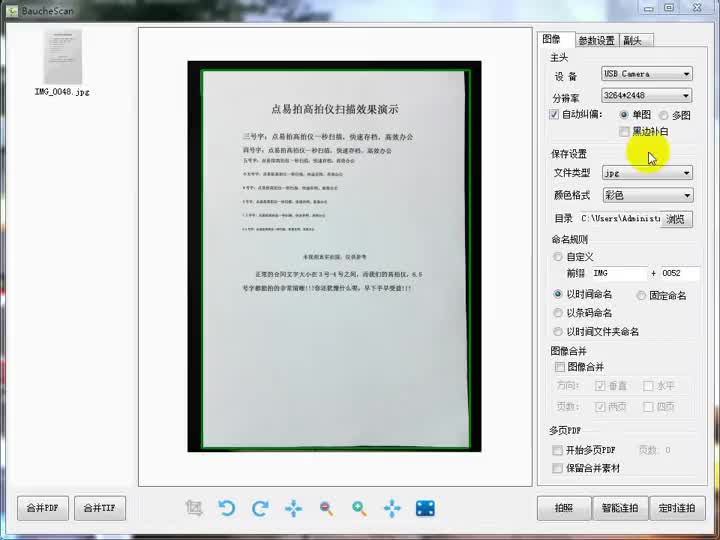Switch to 参数设置 tab

tap(596, 40)
